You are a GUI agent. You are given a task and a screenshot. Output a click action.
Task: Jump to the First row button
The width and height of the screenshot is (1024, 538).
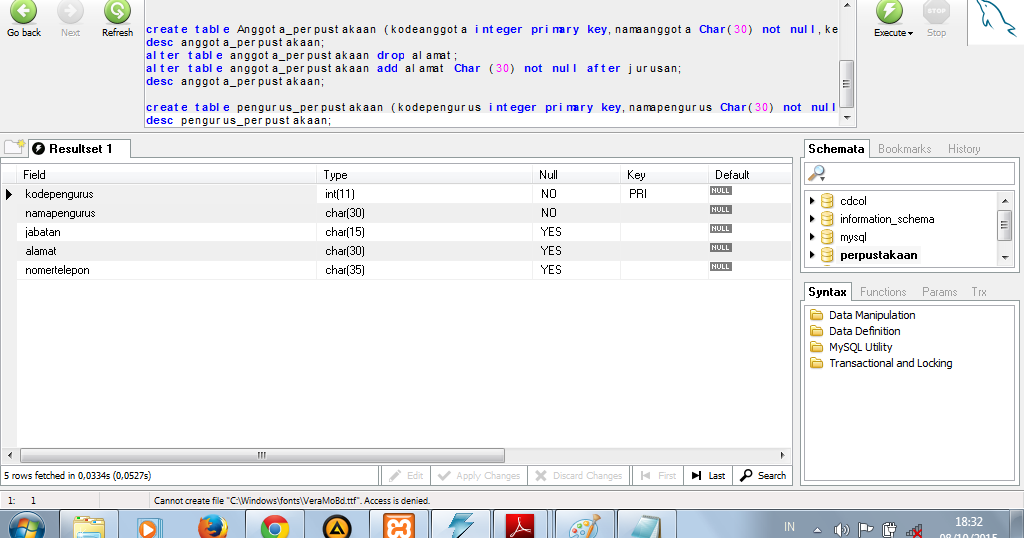coord(658,475)
